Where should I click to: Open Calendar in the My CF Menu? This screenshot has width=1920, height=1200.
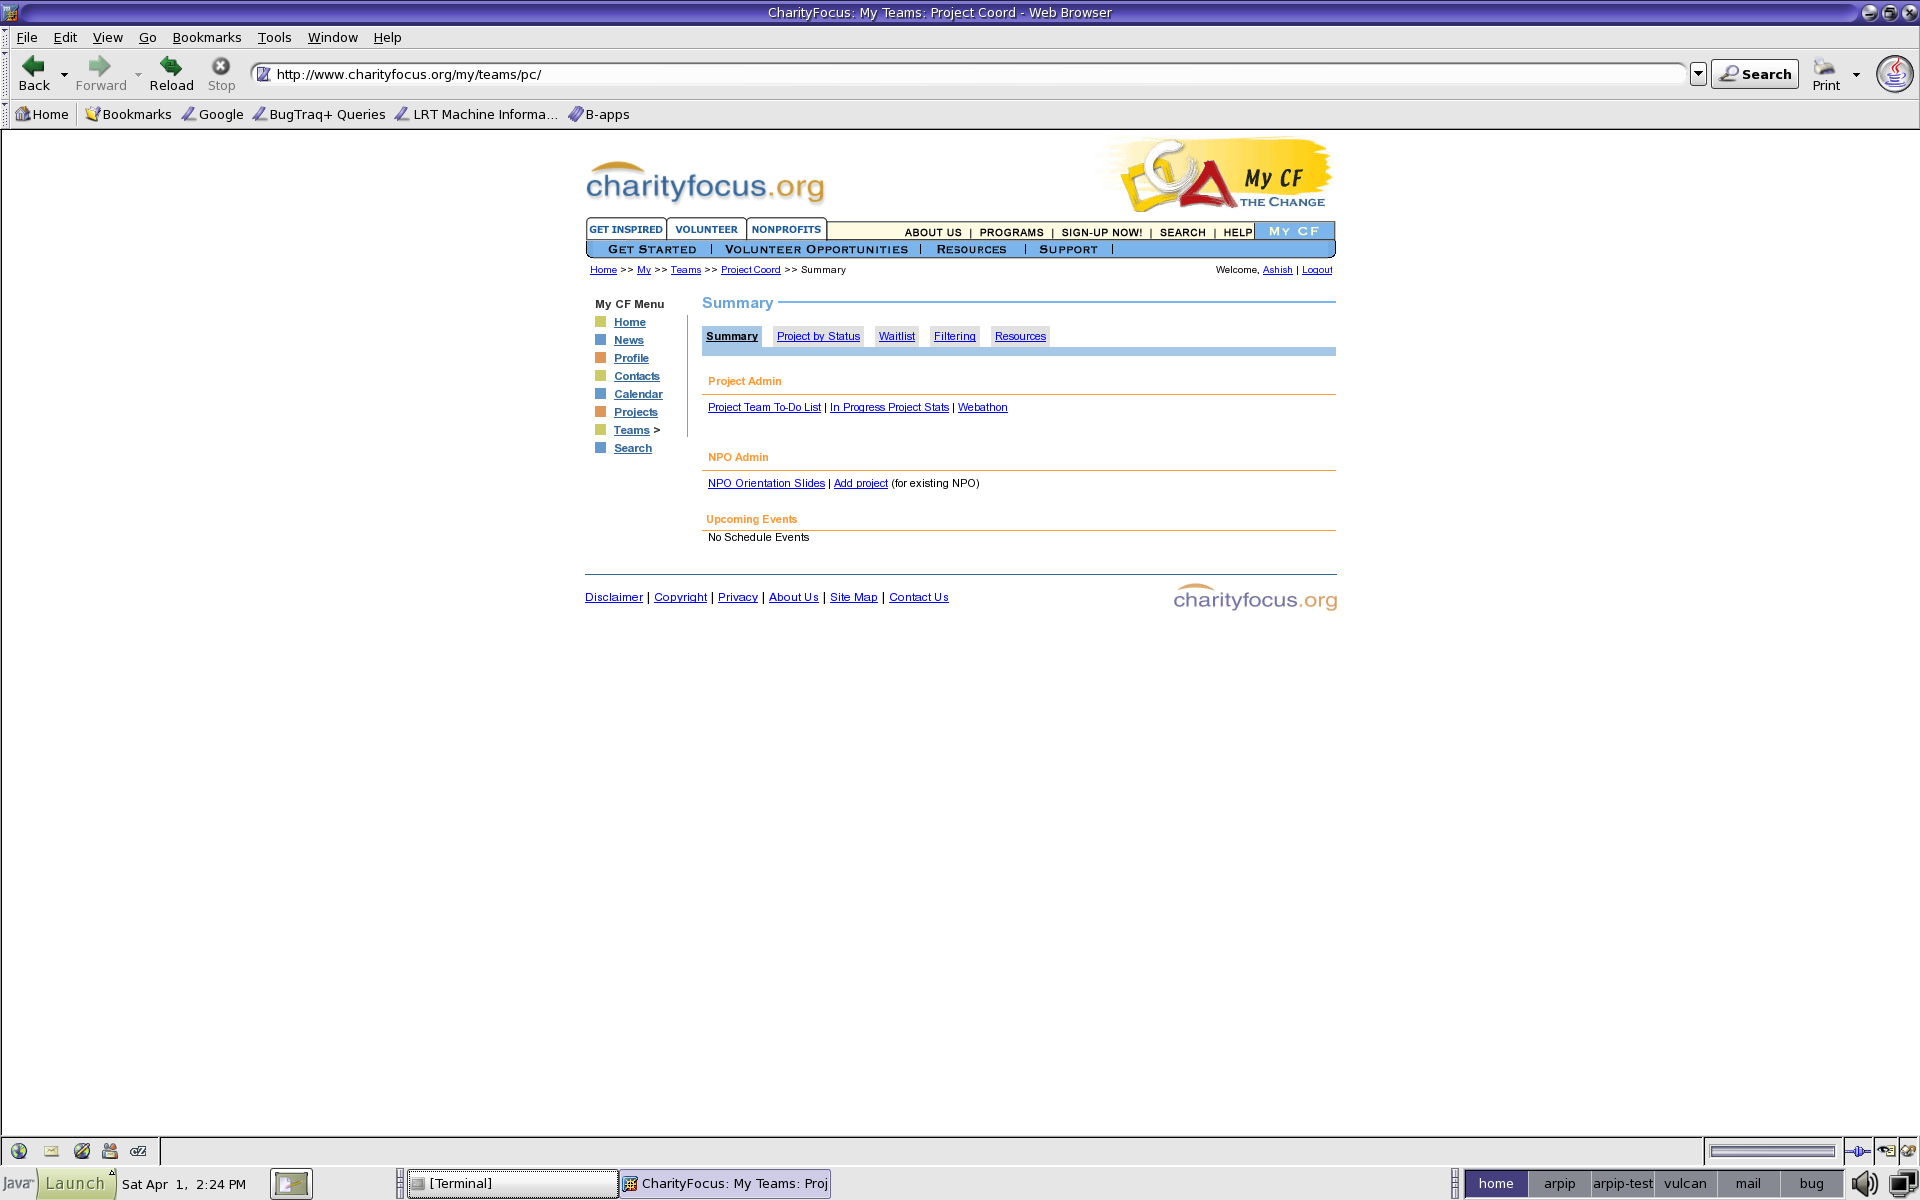(638, 394)
